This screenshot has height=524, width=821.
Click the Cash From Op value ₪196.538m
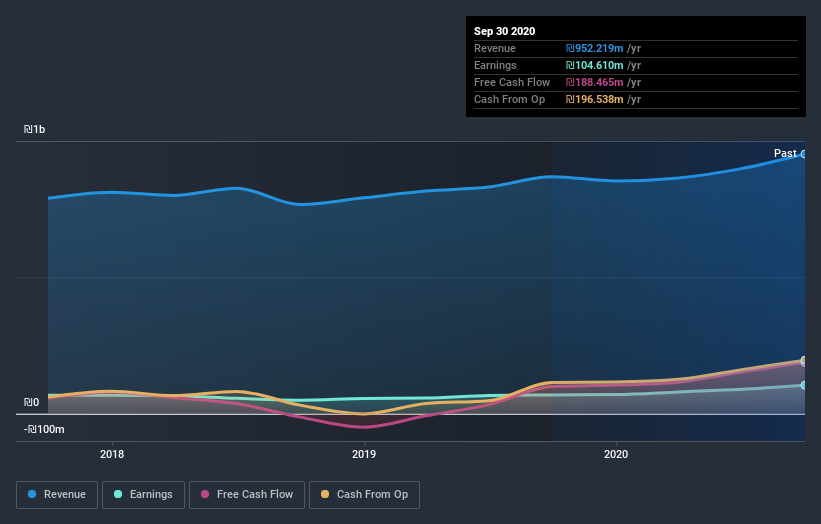click(x=594, y=99)
